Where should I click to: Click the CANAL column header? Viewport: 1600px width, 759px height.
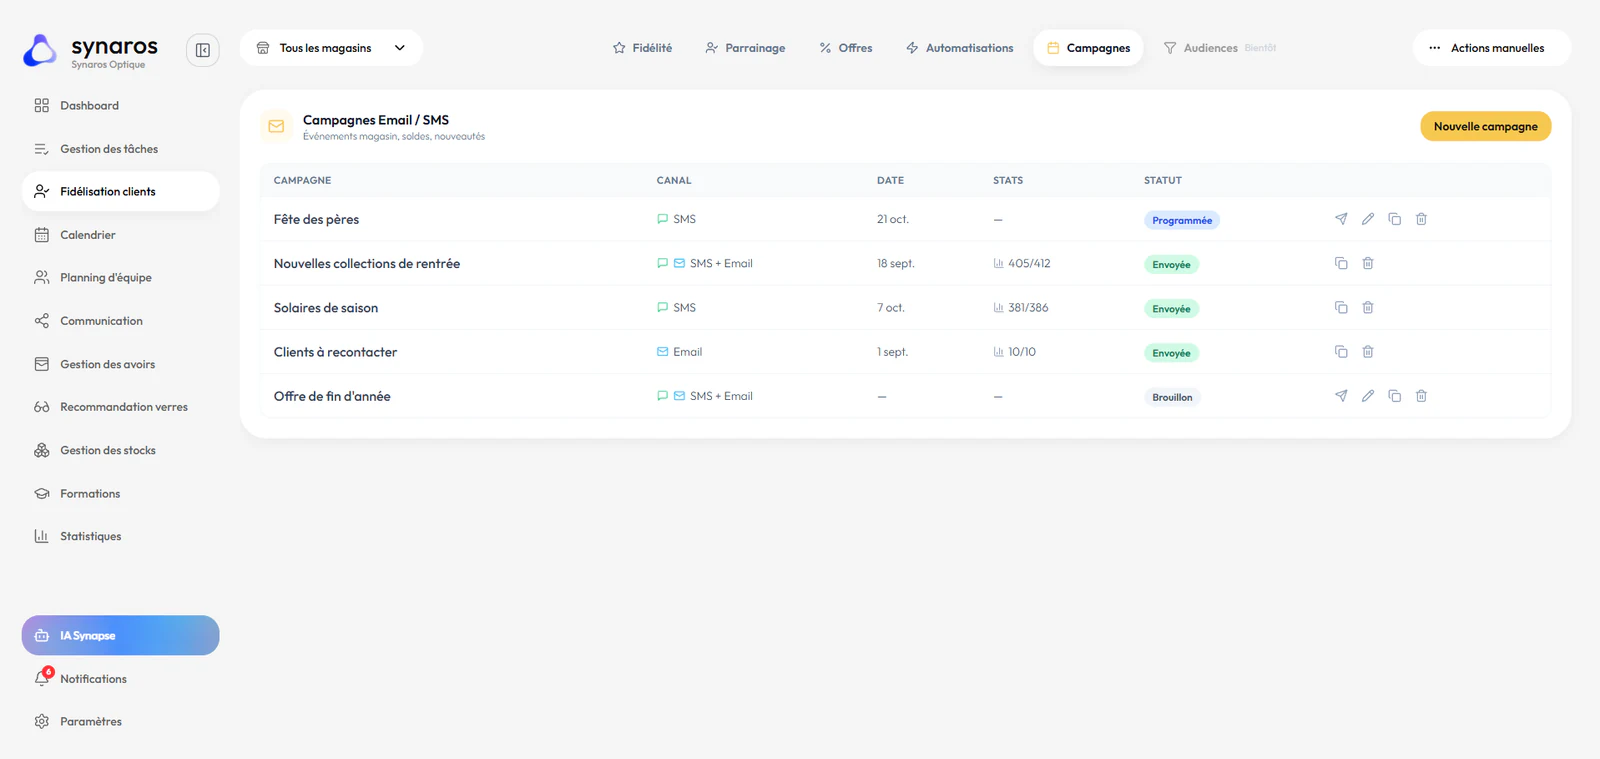click(674, 181)
